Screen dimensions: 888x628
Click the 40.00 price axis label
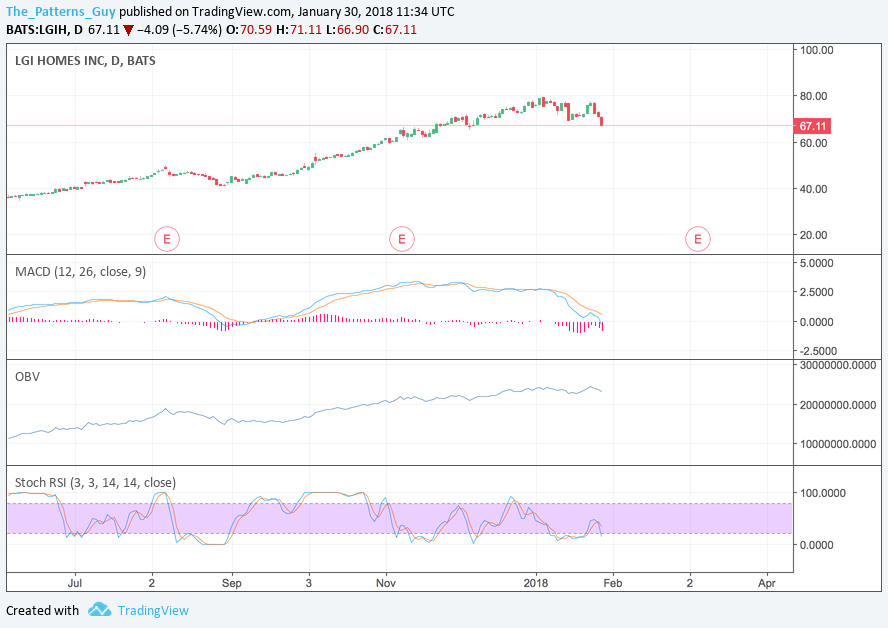pyautogui.click(x=813, y=189)
